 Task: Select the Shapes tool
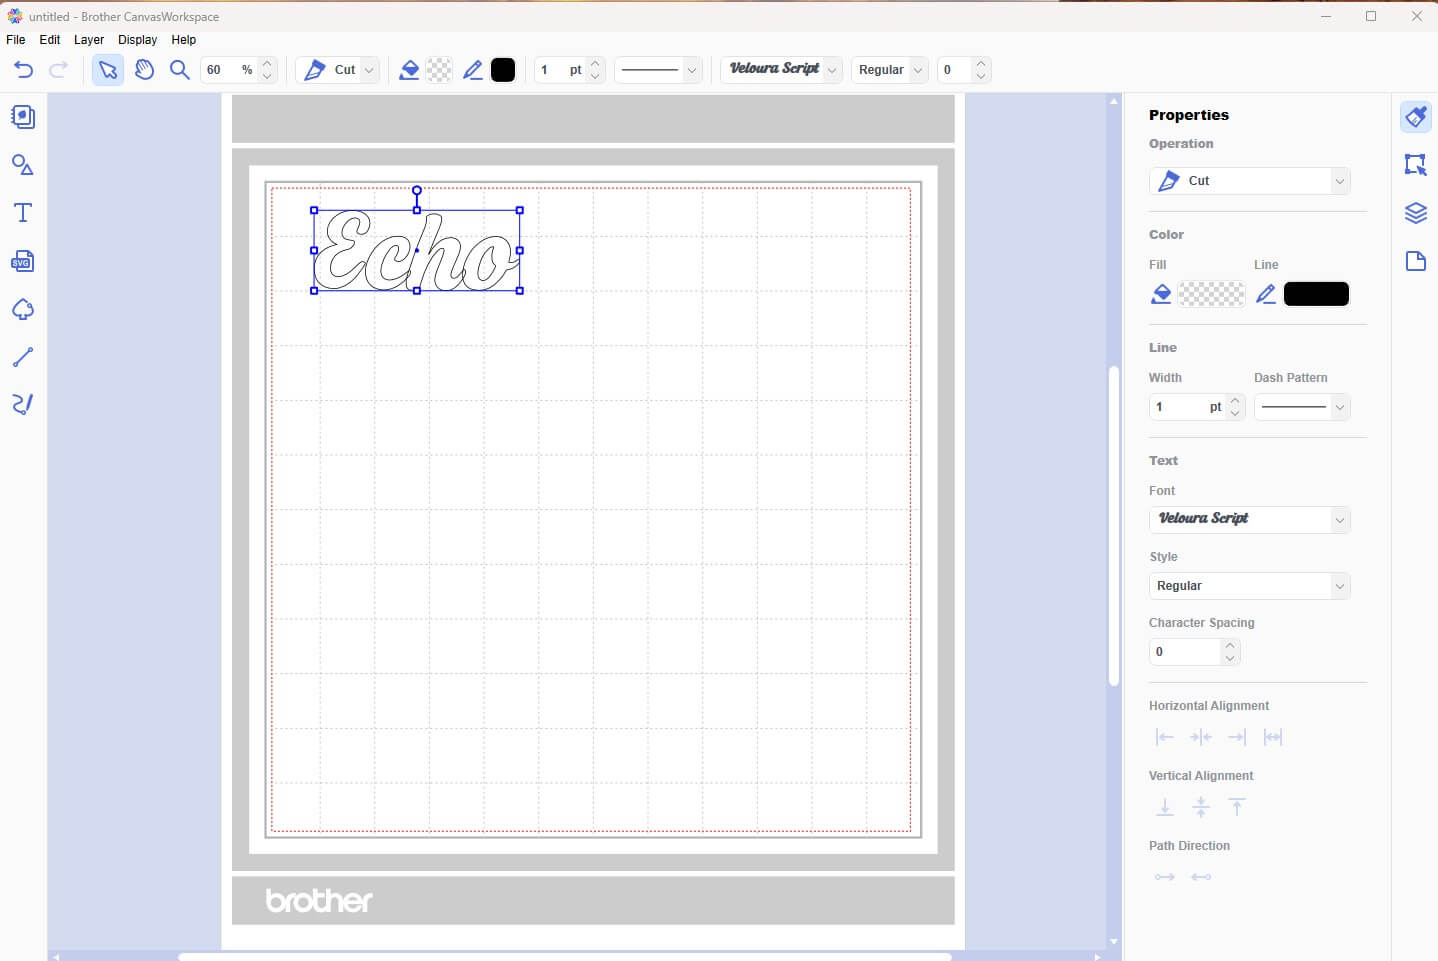22,165
